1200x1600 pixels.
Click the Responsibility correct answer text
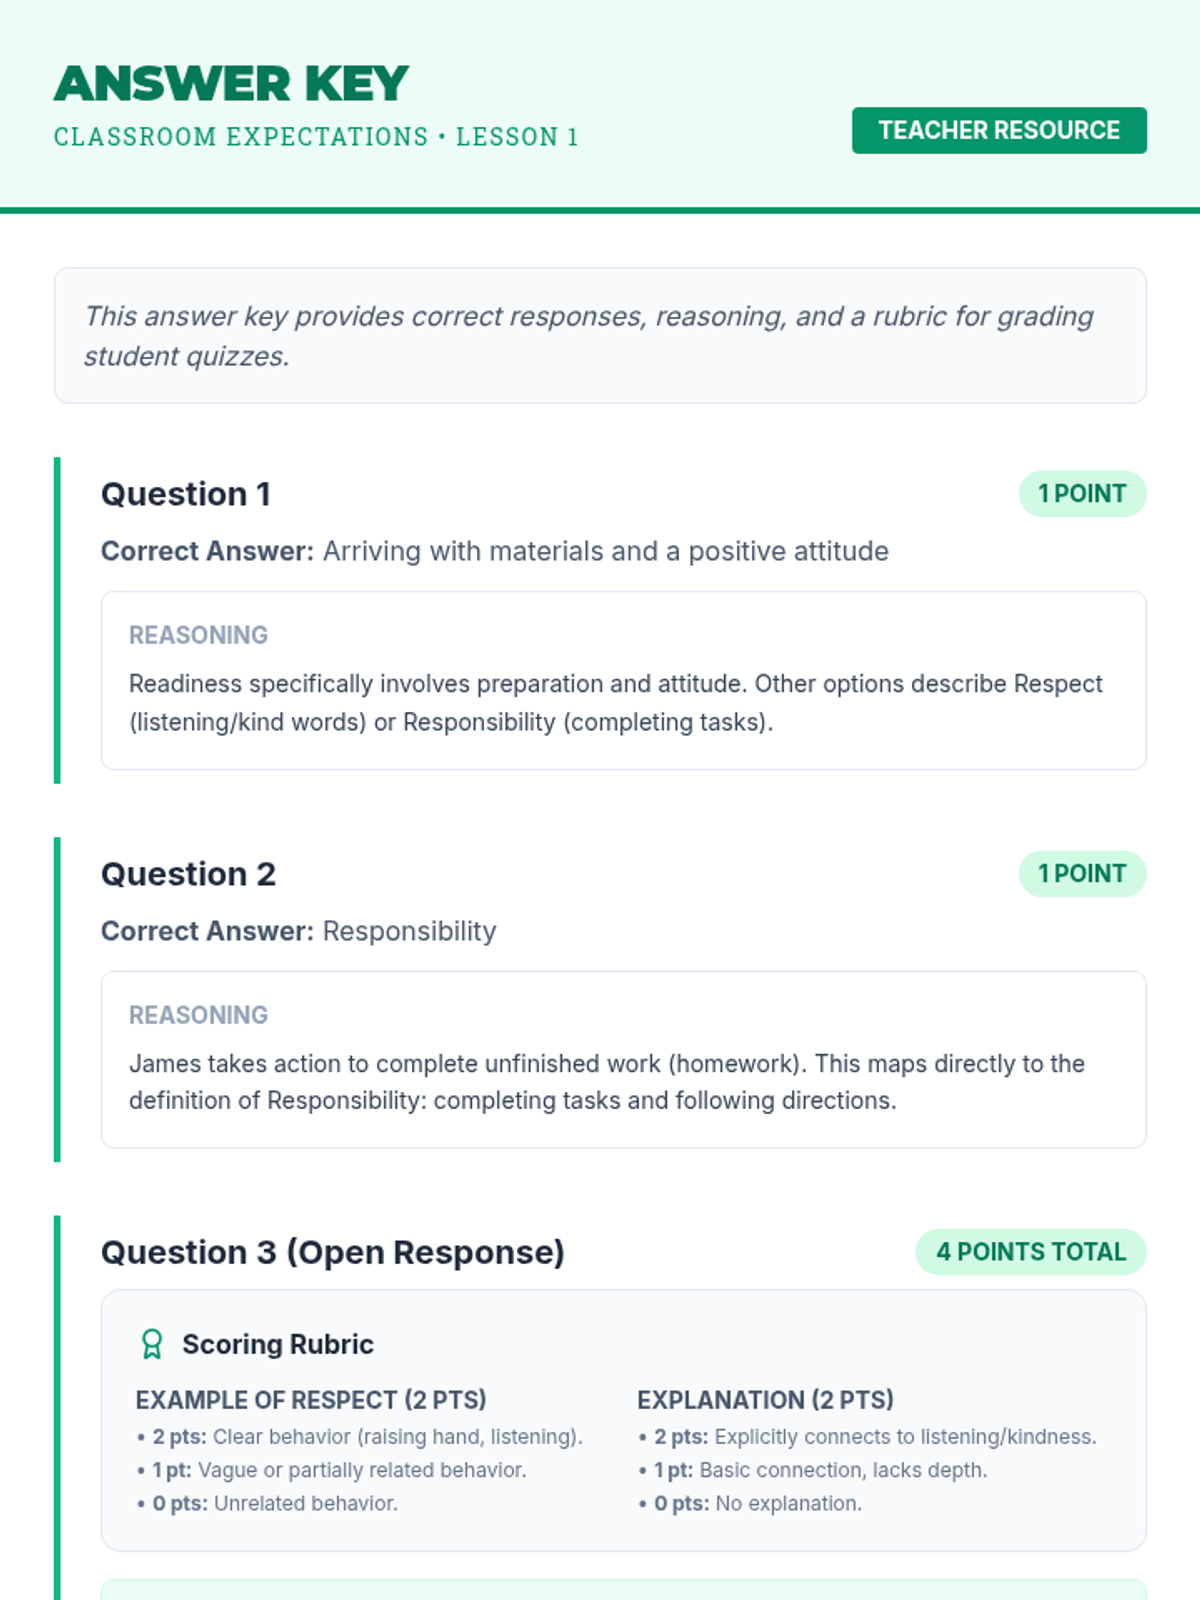(x=409, y=931)
